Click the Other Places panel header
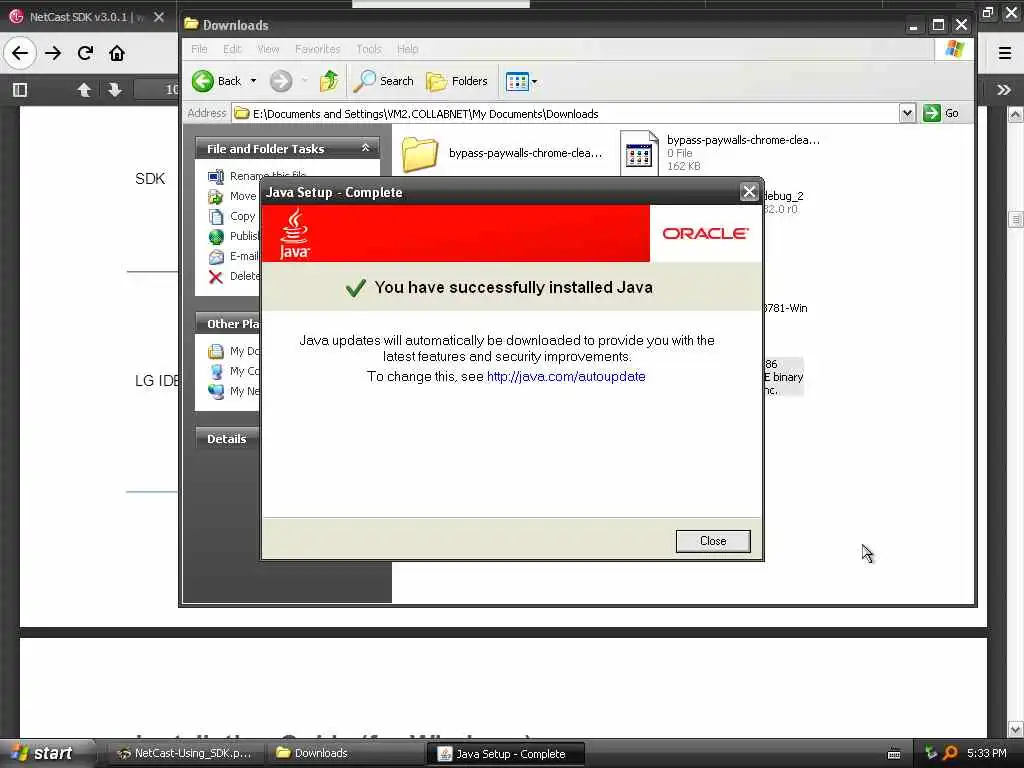This screenshot has width=1024, height=768. point(229,323)
